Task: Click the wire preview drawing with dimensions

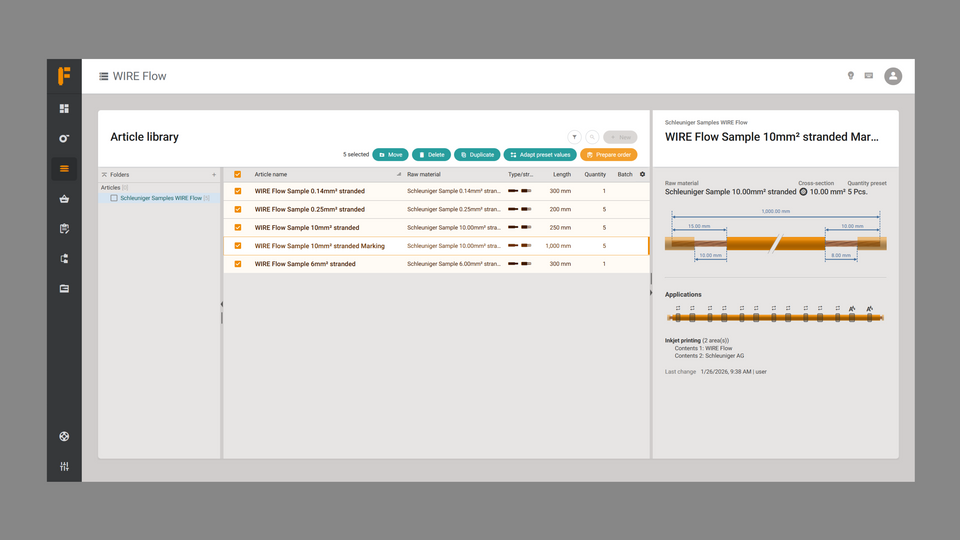Action: click(776, 236)
